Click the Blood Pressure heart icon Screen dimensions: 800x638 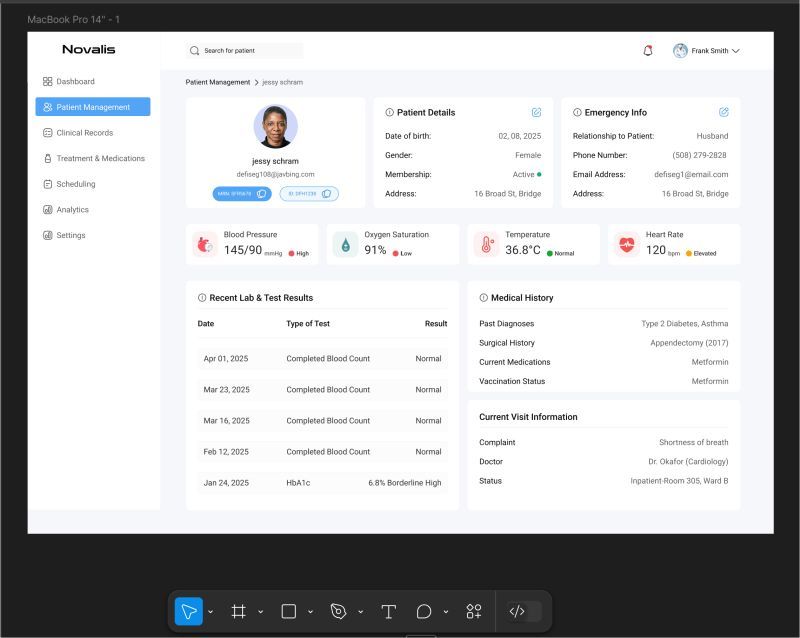(205, 244)
